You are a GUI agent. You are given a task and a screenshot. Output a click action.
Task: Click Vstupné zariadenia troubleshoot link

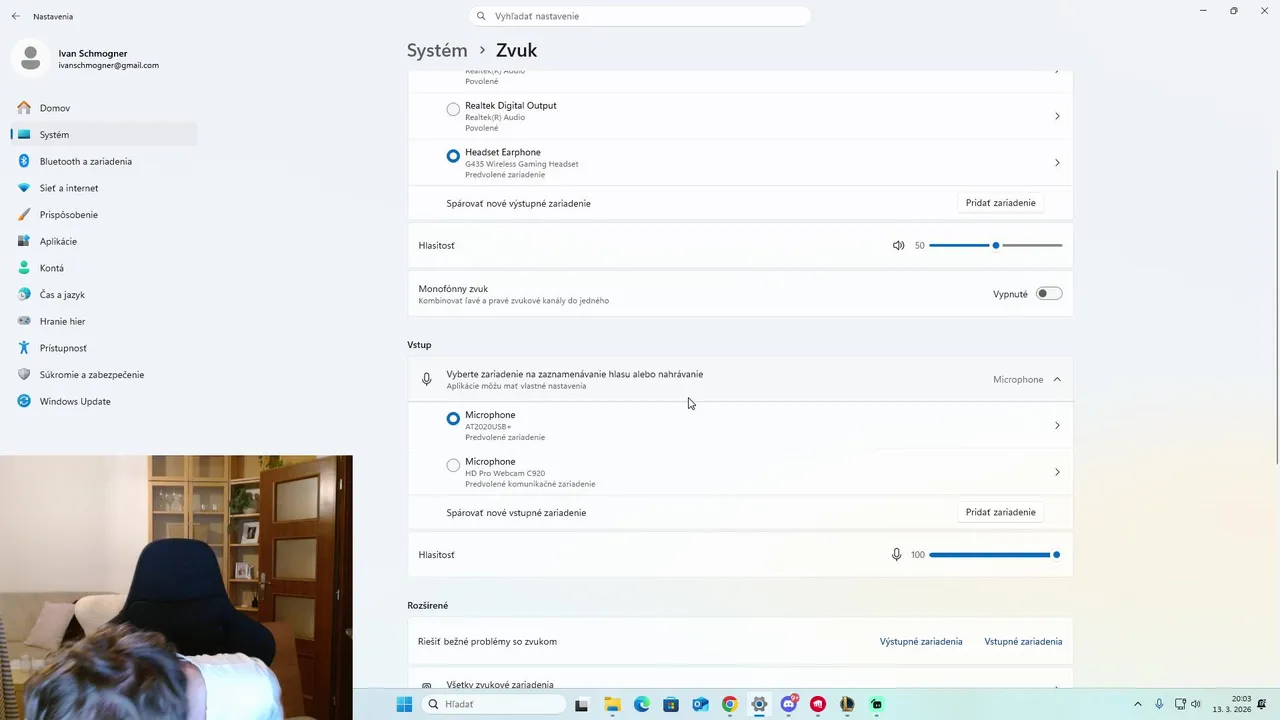(x=1023, y=642)
